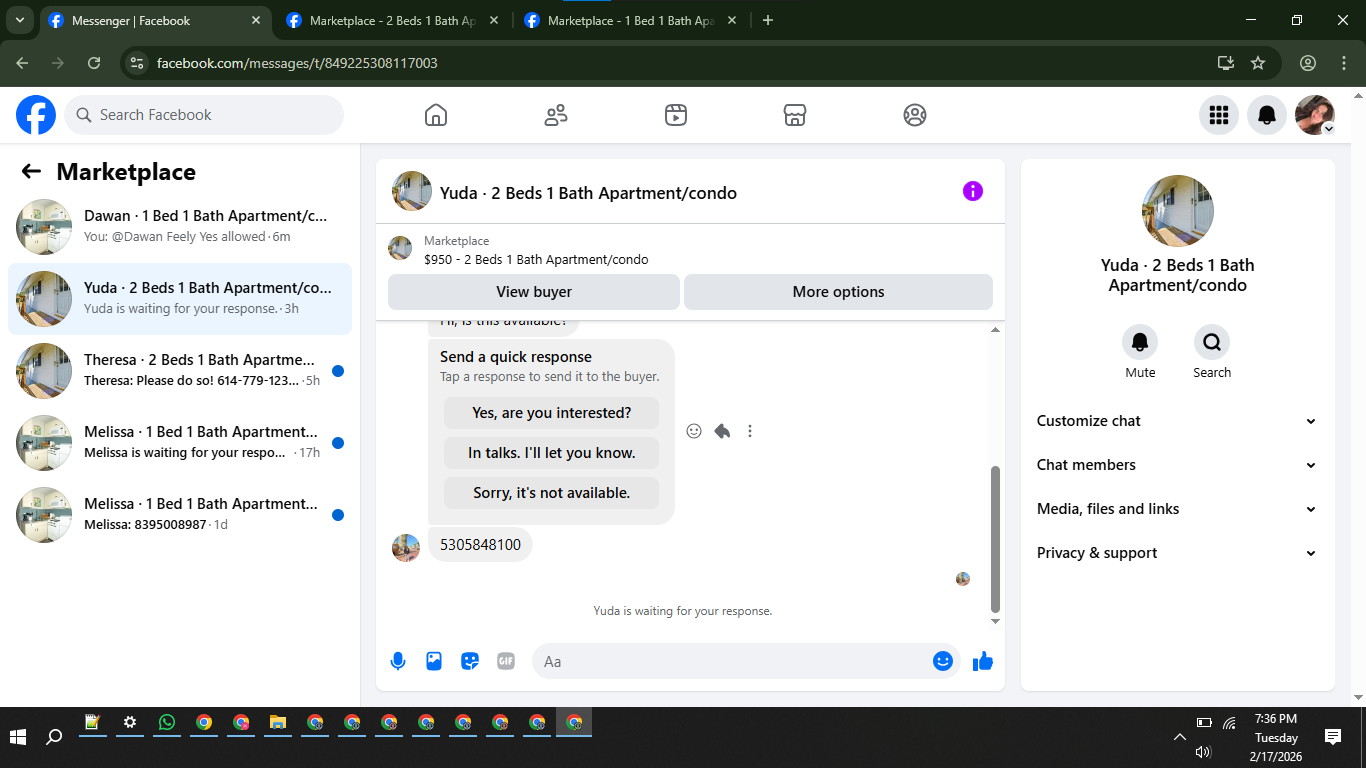This screenshot has height=768, width=1366.
Task: Select the Yuda conversation in list
Action: point(180,299)
